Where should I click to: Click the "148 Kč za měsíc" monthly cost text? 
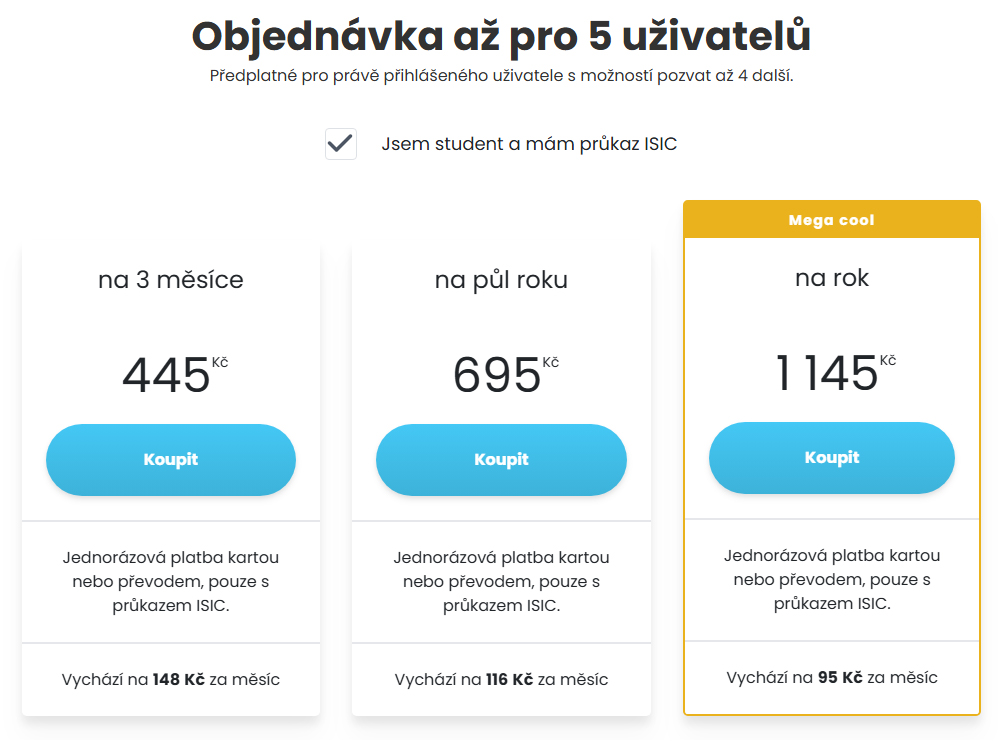tap(171, 680)
